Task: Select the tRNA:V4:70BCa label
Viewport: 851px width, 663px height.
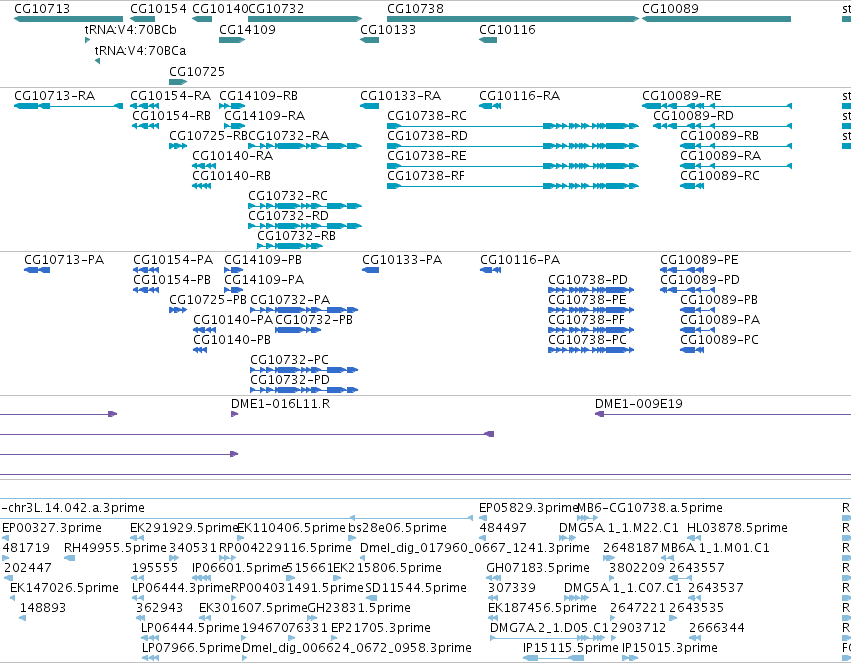Action: (140, 50)
